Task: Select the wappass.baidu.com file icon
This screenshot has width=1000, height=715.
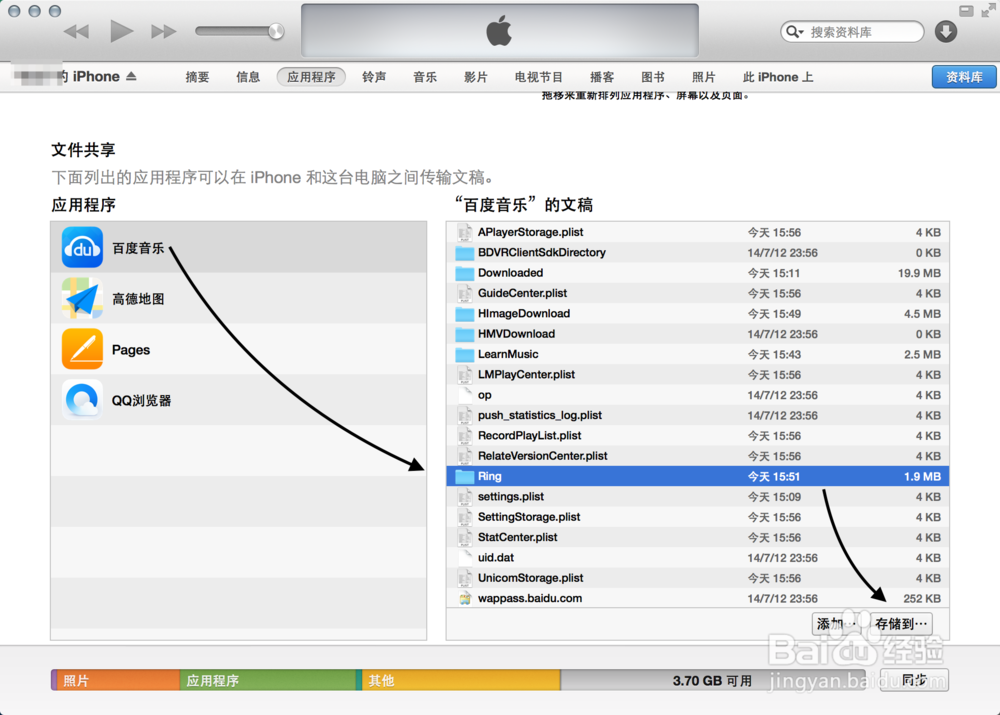Action: coord(465,598)
